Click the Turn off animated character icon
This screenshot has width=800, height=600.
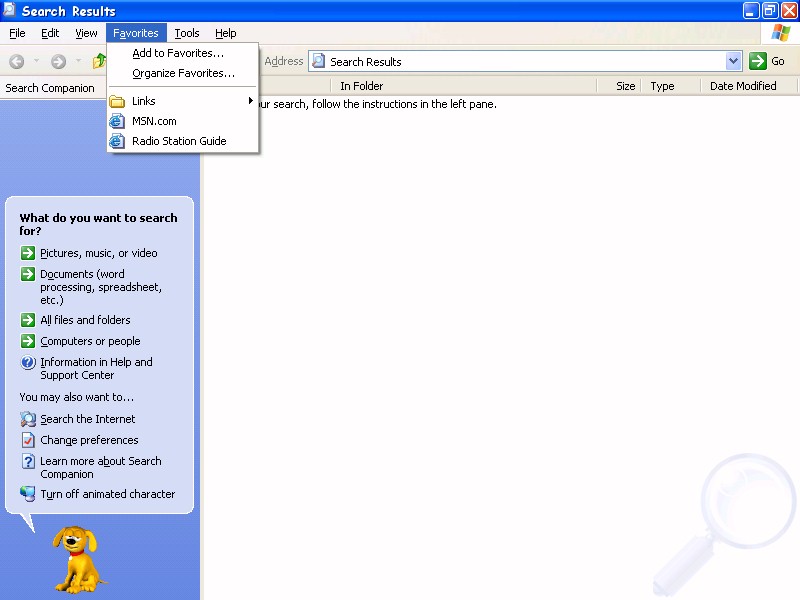tap(28, 494)
